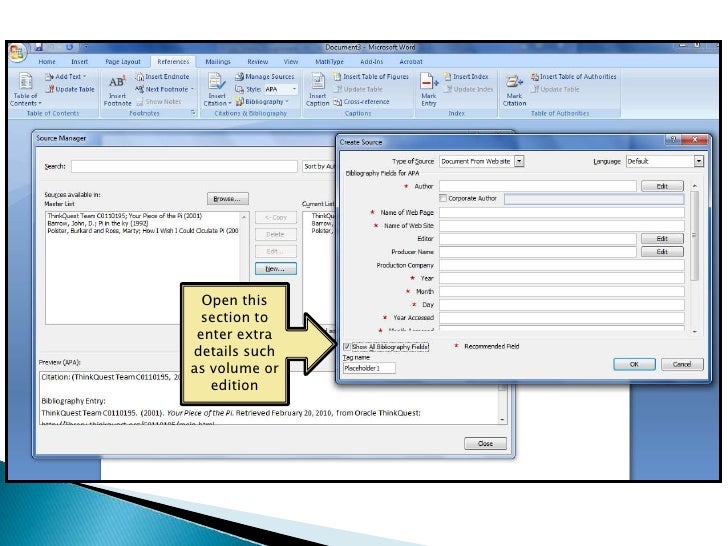Click the Tag name field

369,368
